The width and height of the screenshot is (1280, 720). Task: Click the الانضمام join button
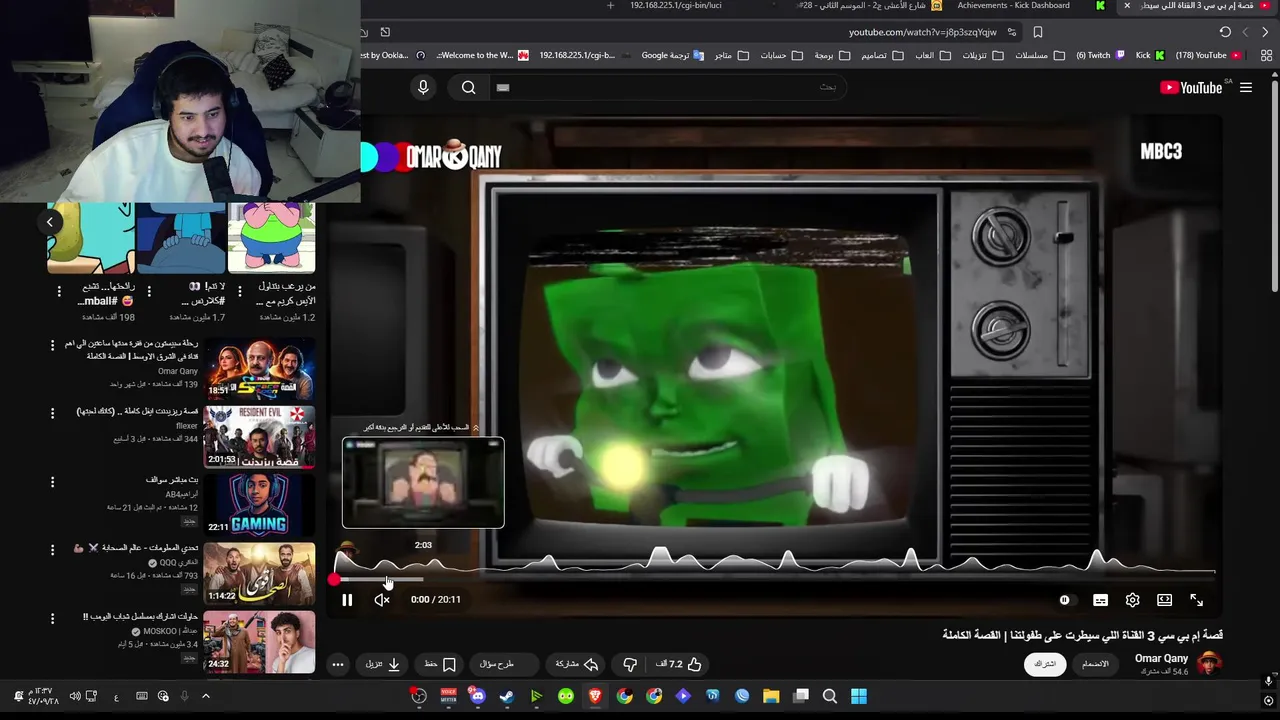1095,664
